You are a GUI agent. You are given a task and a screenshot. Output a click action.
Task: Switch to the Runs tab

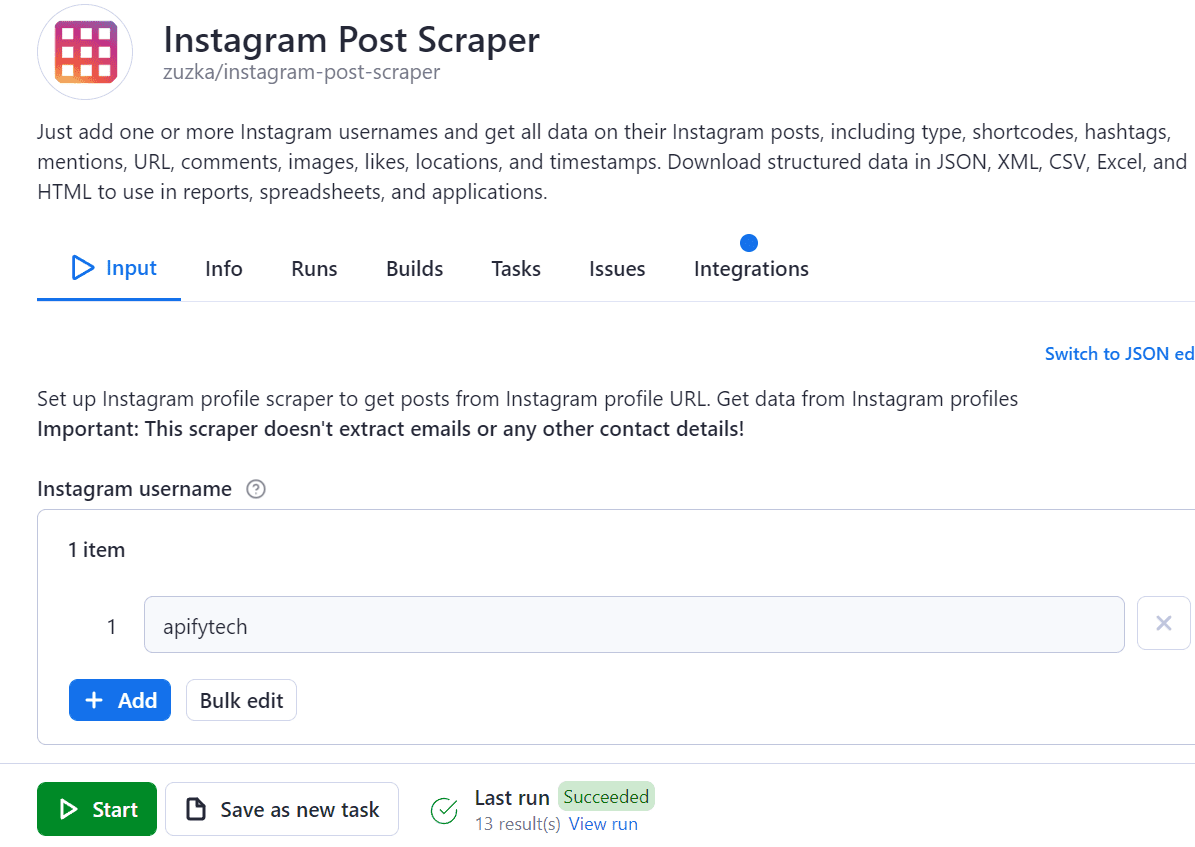coord(313,268)
